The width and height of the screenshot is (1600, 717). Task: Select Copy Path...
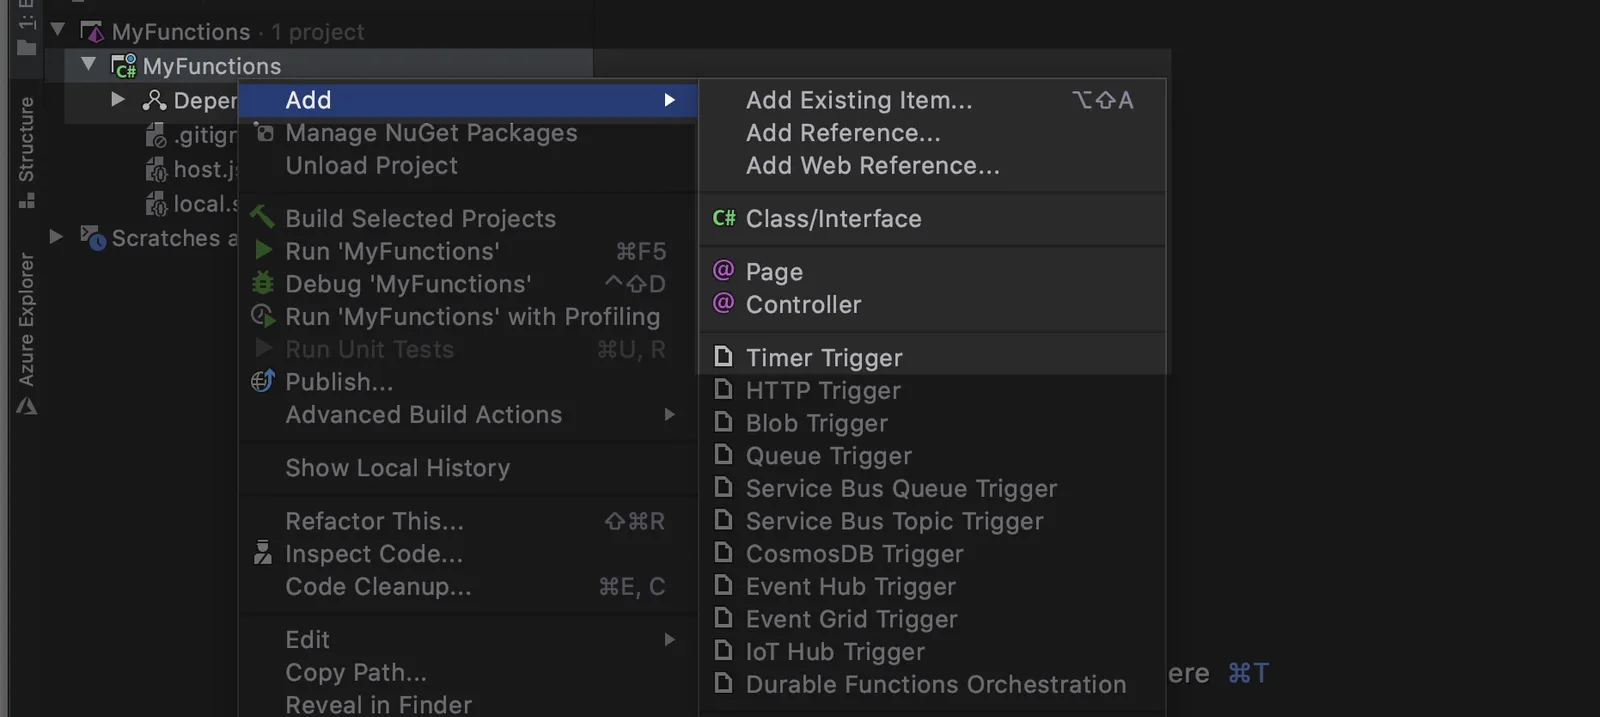pyautogui.click(x=468, y=673)
